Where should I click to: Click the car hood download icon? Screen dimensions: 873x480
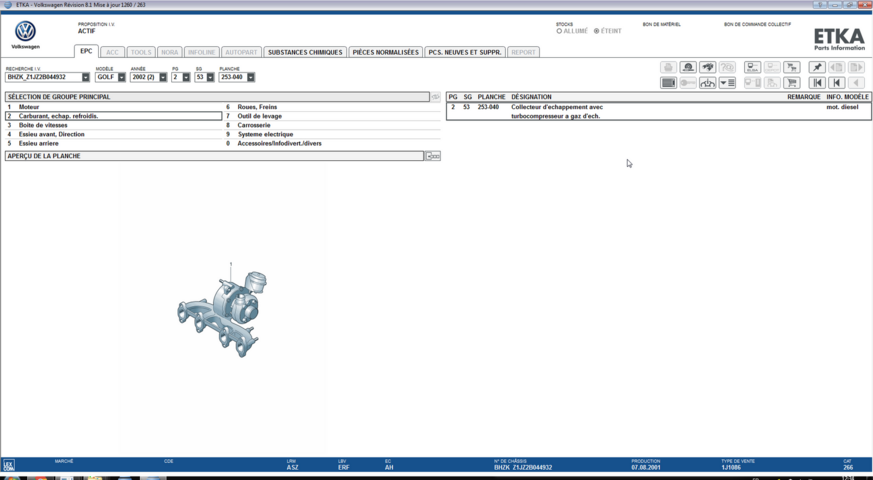[x=707, y=83]
